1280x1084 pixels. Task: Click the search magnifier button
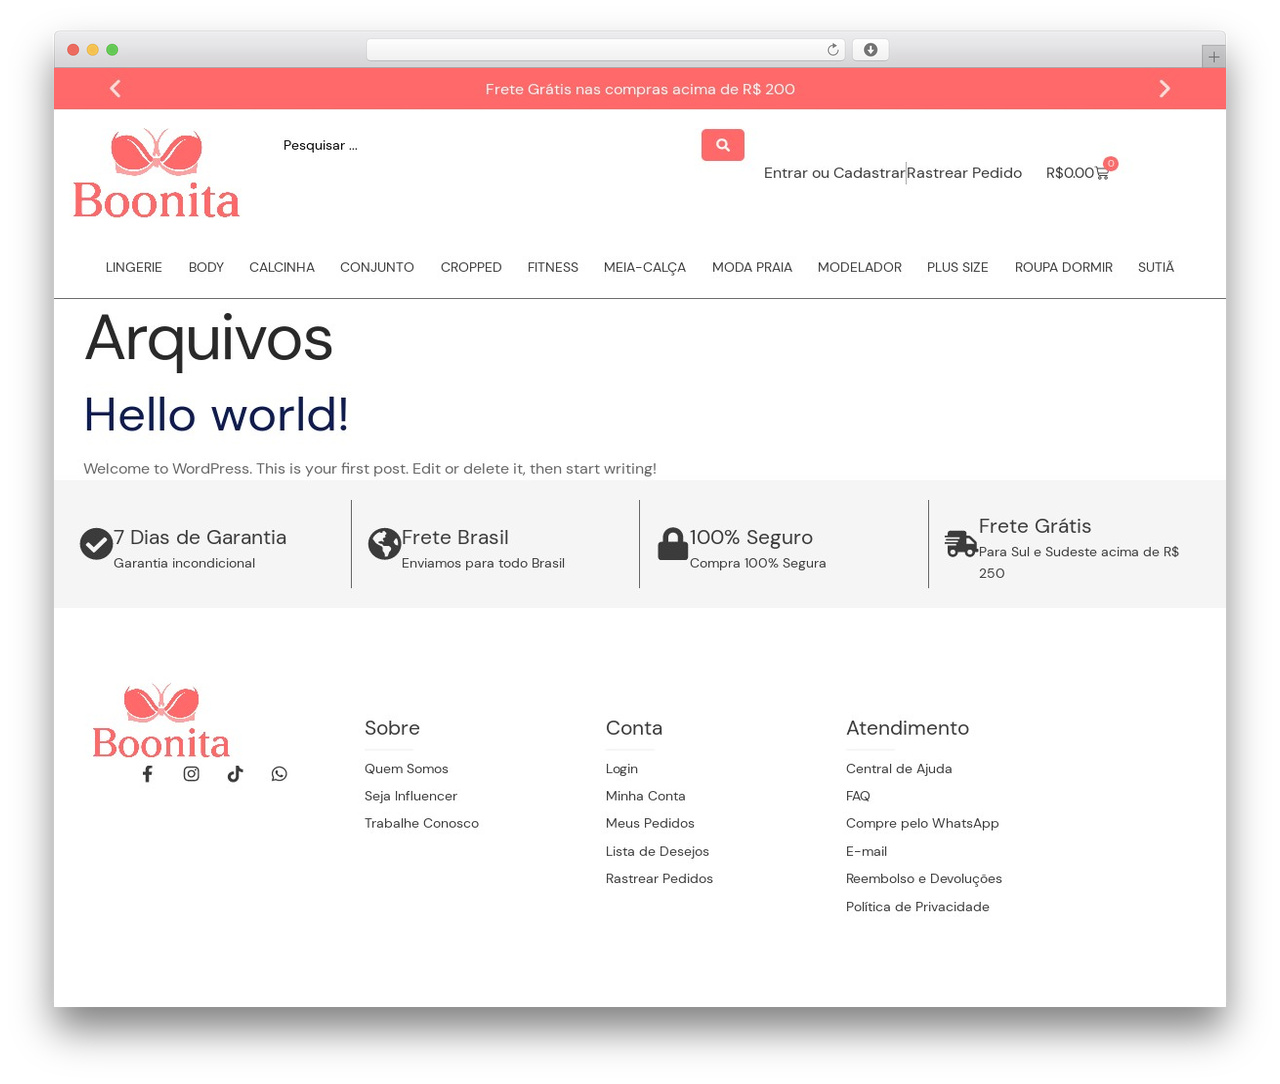(x=723, y=145)
